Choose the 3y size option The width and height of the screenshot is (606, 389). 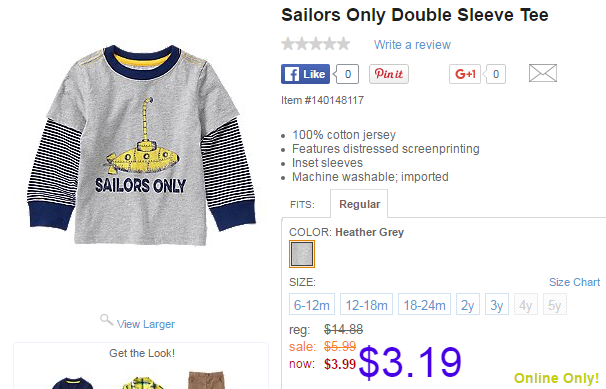(497, 304)
